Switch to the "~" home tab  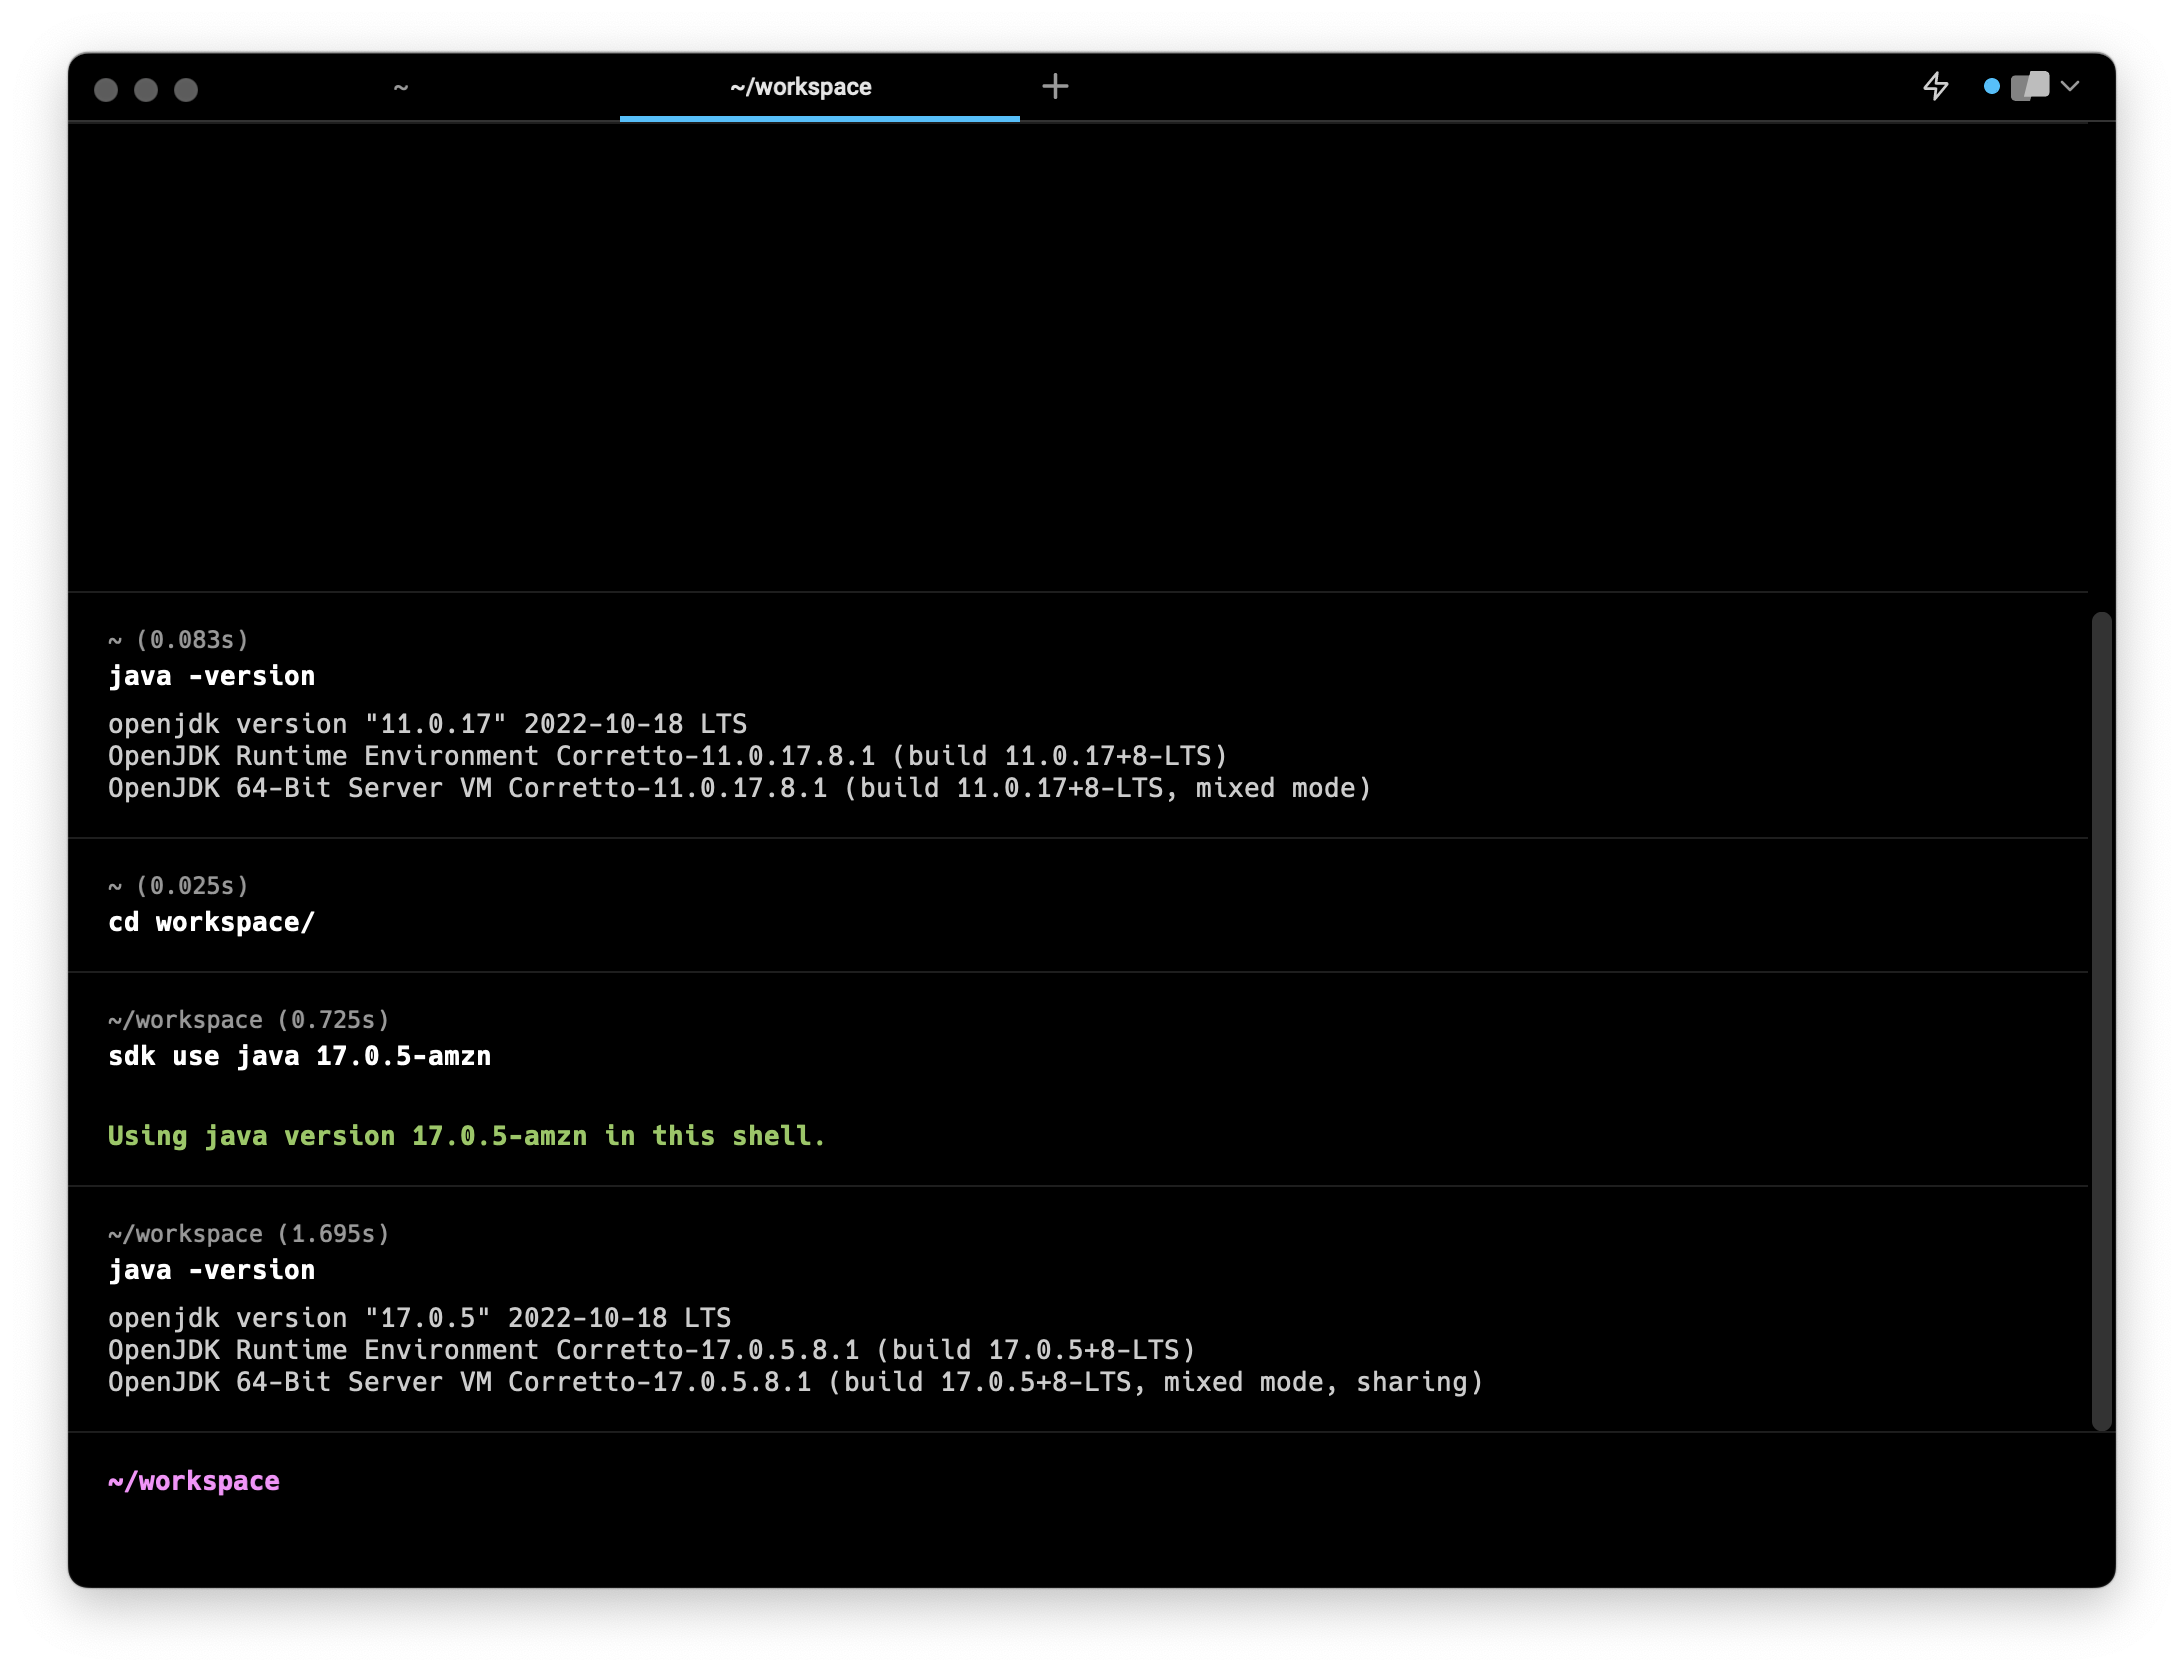401,88
